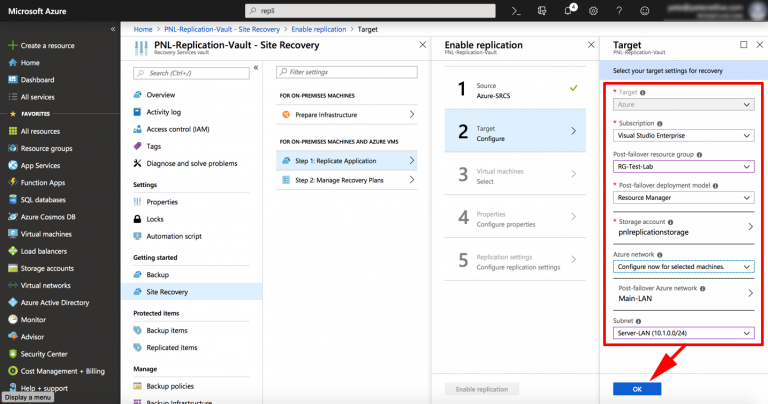This screenshot has width=768, height=404.
Task: Open the Post-failover deployment model dropdown
Action: click(x=683, y=198)
